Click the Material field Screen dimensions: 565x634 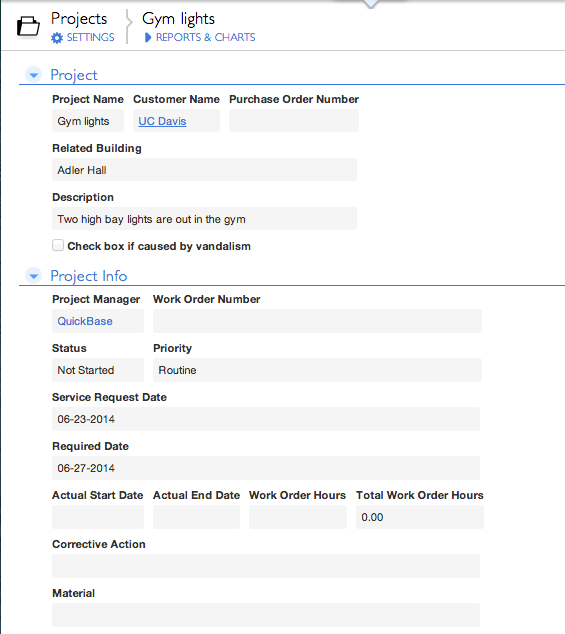(x=266, y=615)
